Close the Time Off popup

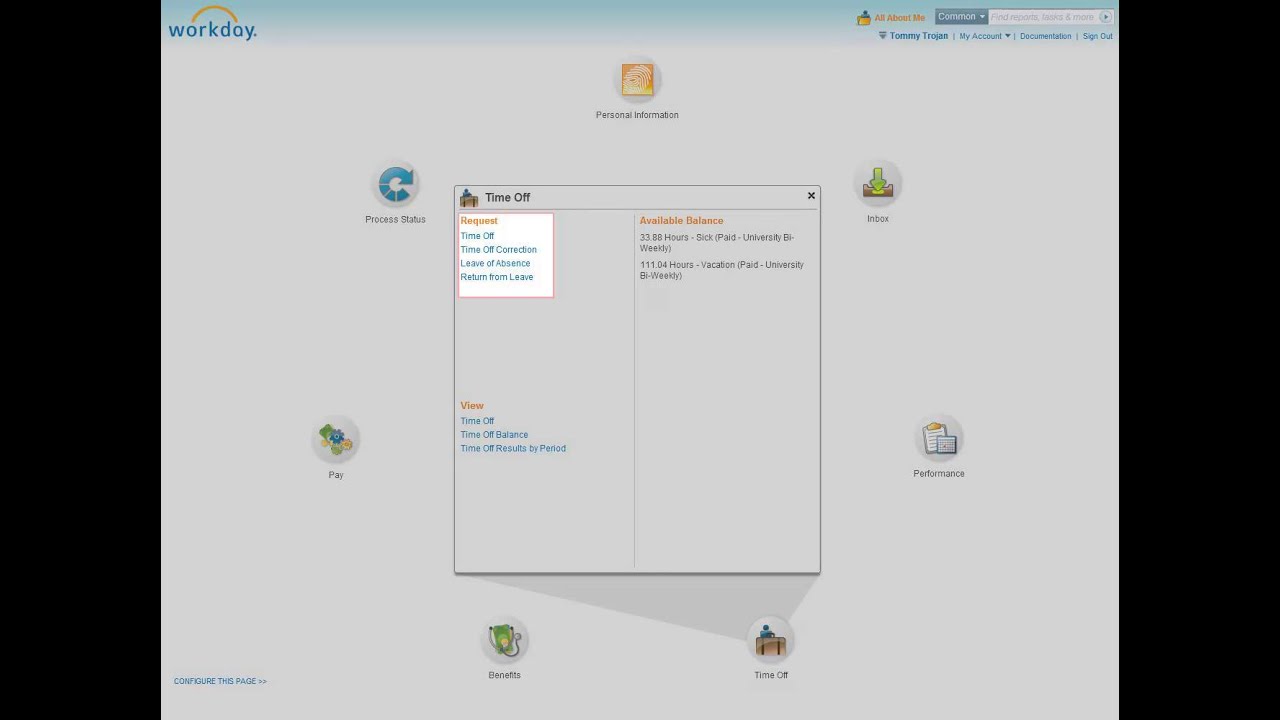(811, 196)
